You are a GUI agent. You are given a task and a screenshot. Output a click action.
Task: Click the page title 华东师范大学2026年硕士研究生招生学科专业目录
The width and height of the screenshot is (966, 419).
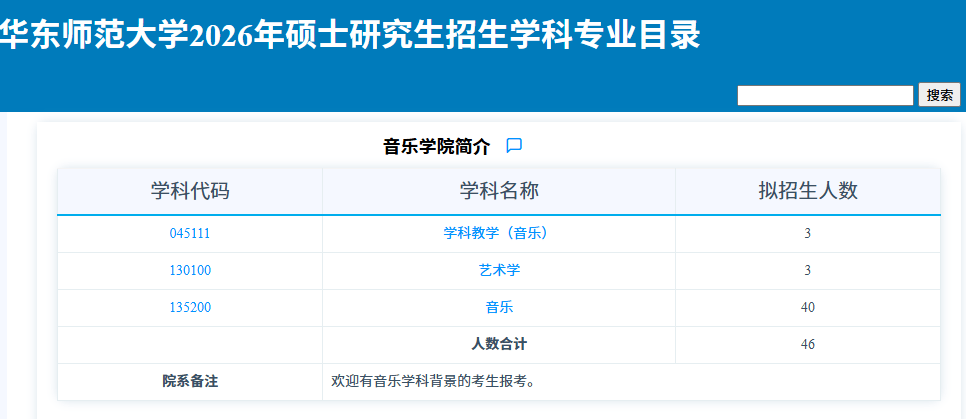(x=351, y=35)
